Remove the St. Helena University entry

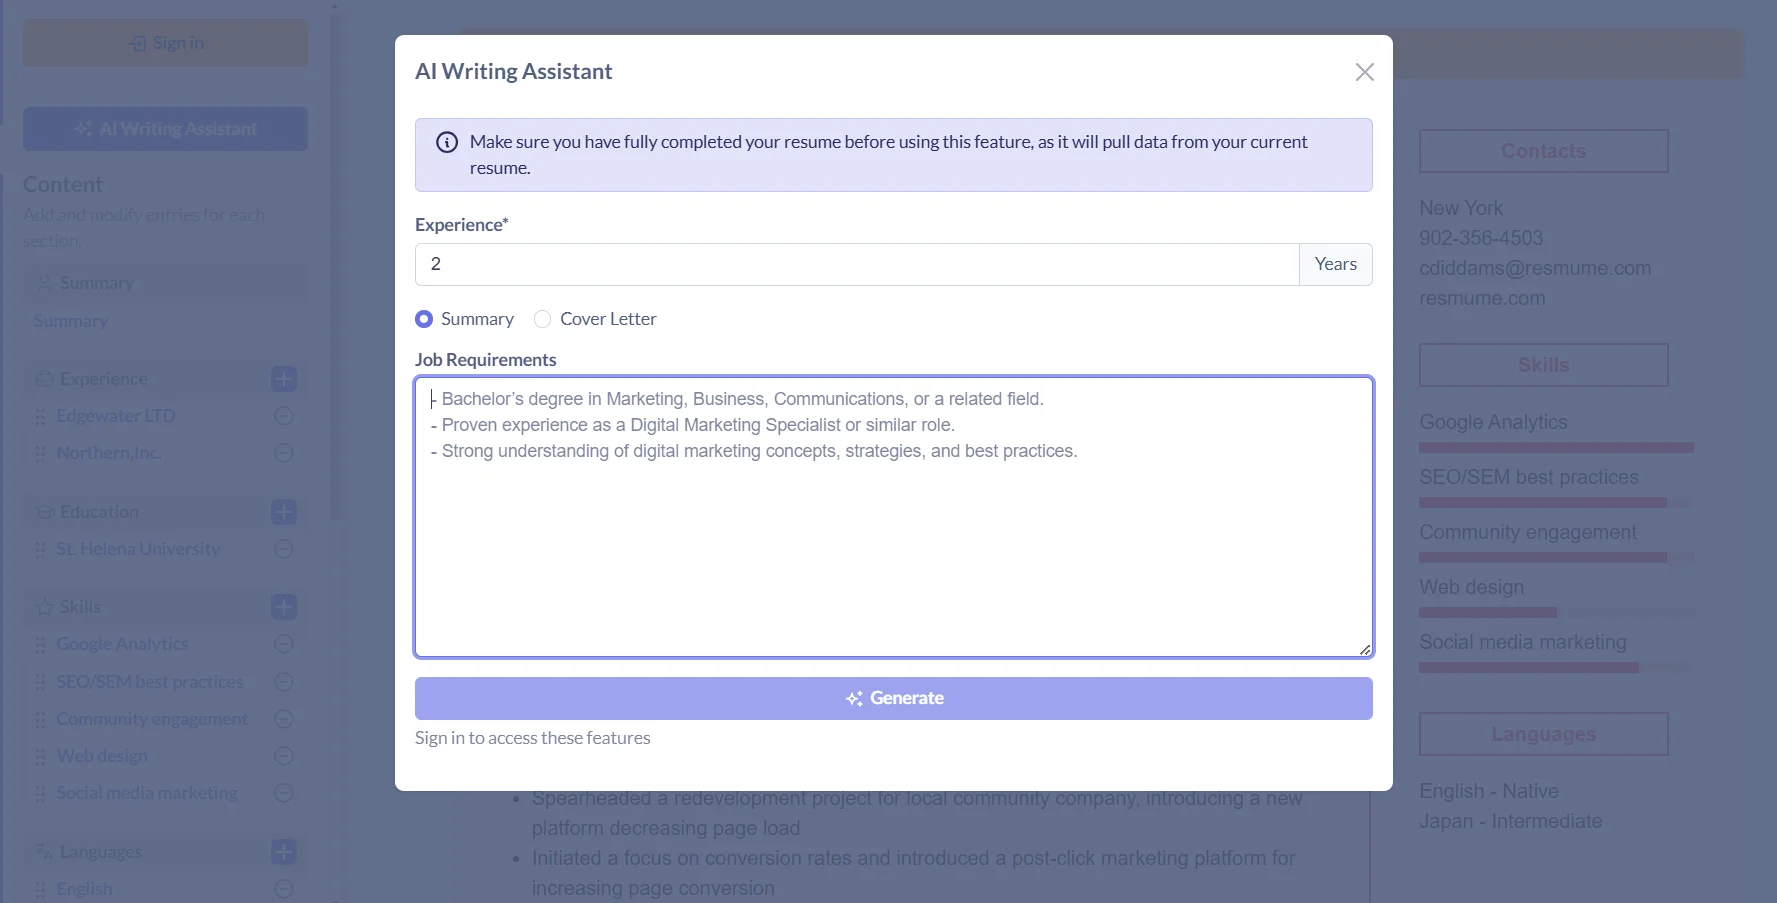pyautogui.click(x=284, y=549)
